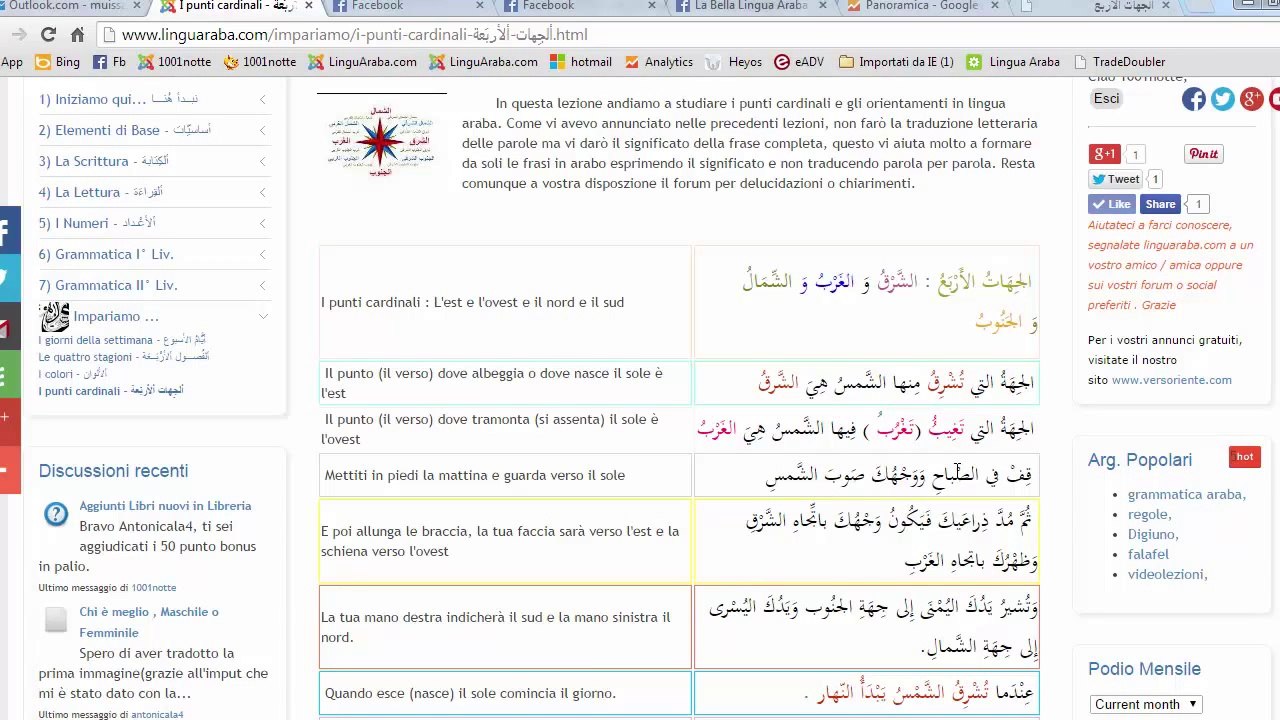This screenshot has width=1280, height=720.
Task: Click the Esci logout button
Action: [1106, 98]
